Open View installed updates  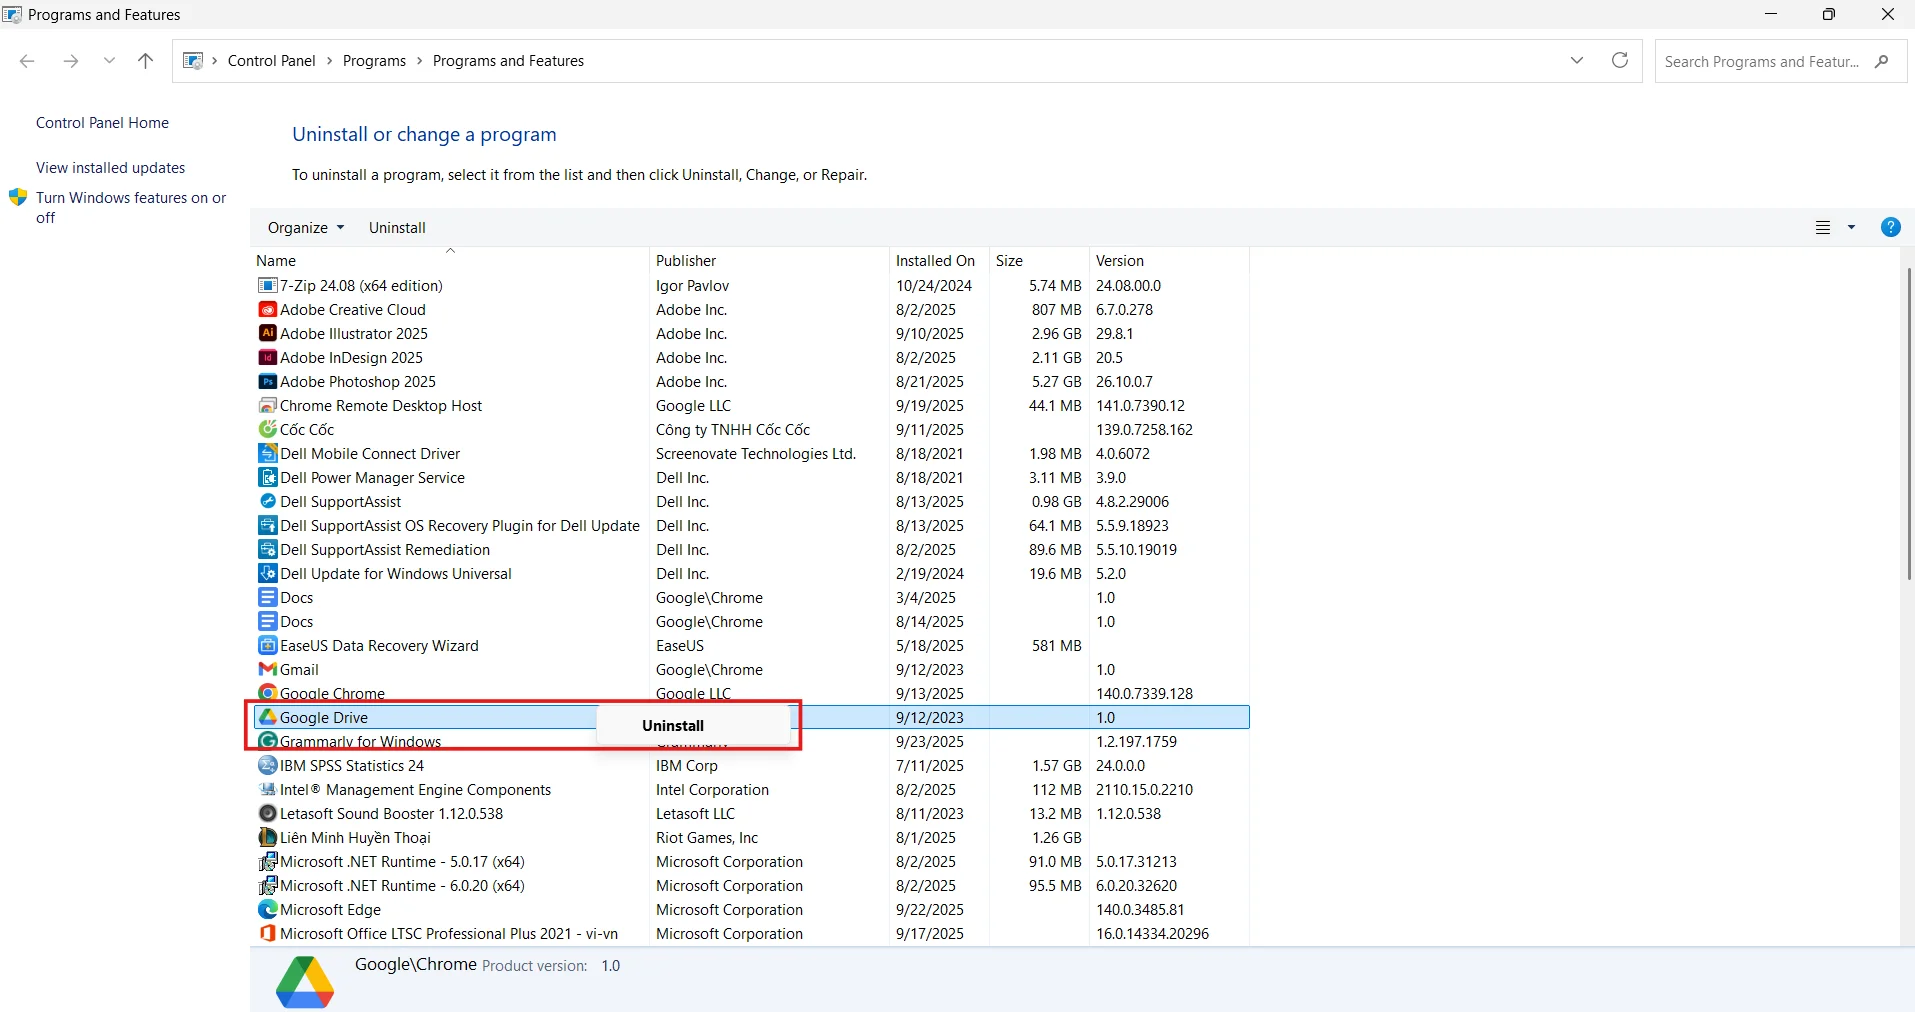(x=110, y=167)
